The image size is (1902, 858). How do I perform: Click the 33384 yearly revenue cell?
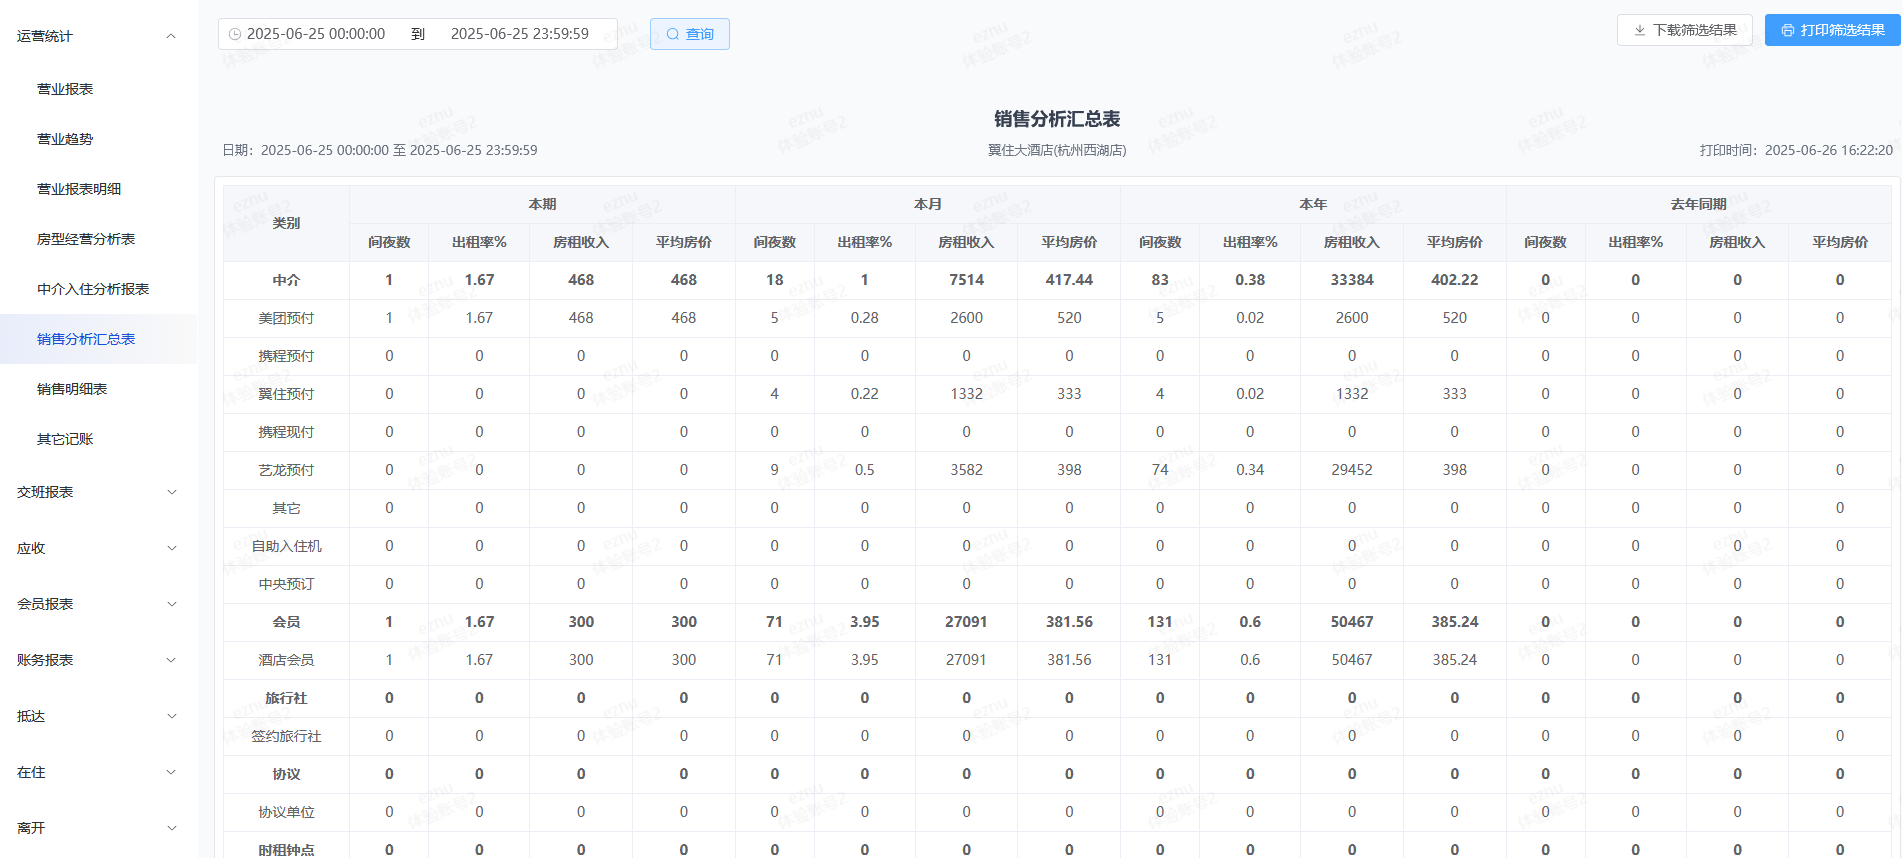point(1352,280)
